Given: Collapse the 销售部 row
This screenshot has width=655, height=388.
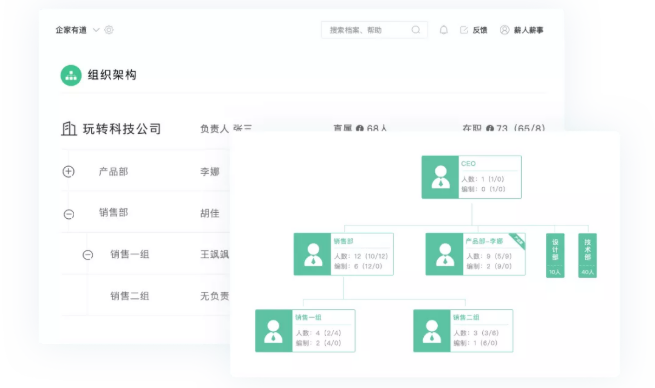Looking at the screenshot, I should [69, 214].
